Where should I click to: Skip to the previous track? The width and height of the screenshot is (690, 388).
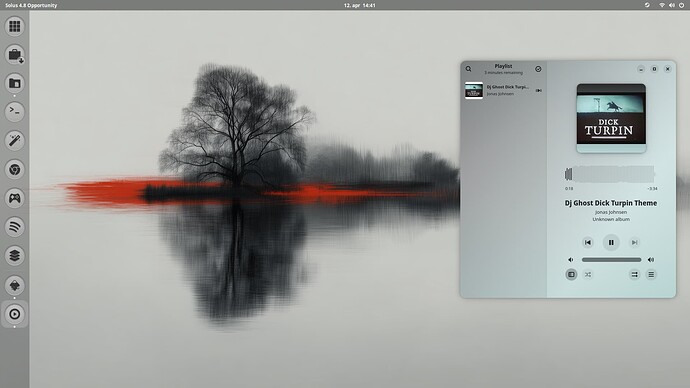pos(588,242)
